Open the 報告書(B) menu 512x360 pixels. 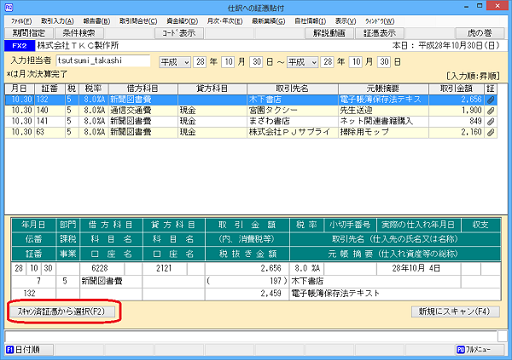pyautogui.click(x=97, y=21)
